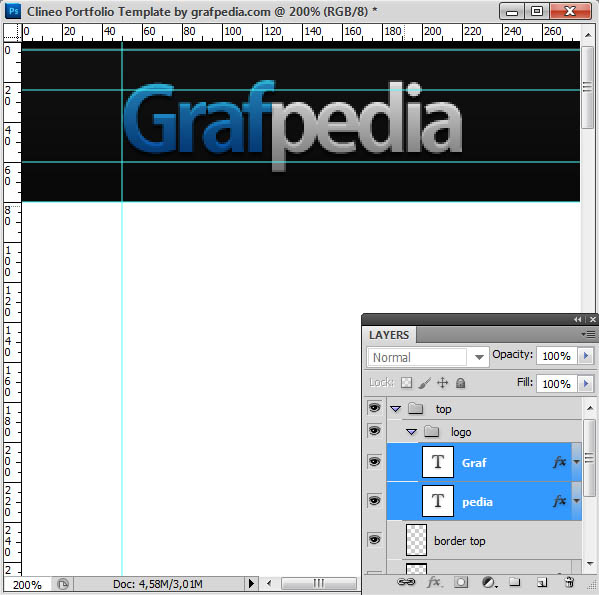Select the border top layer name
Screen dimensions: 599x595
point(460,541)
